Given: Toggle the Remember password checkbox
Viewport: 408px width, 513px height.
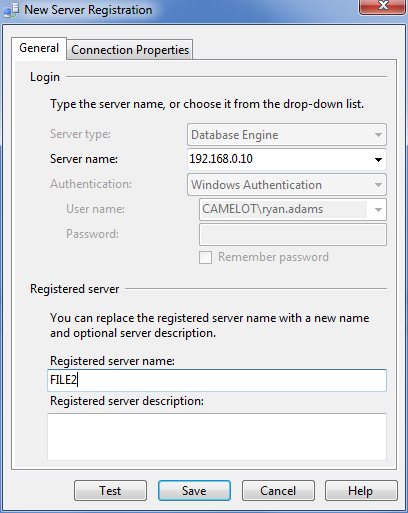Looking at the screenshot, I should (x=205, y=257).
